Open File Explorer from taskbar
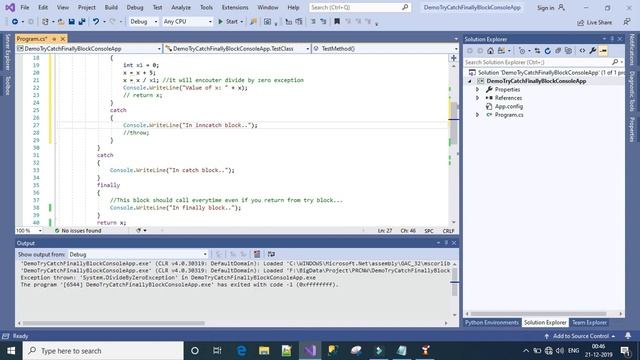This screenshot has height=360, width=640. [x=264, y=351]
